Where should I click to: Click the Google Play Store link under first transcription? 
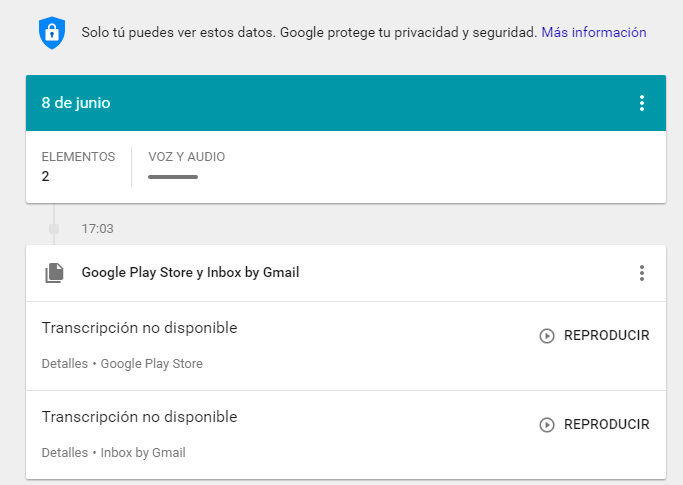pyautogui.click(x=152, y=364)
